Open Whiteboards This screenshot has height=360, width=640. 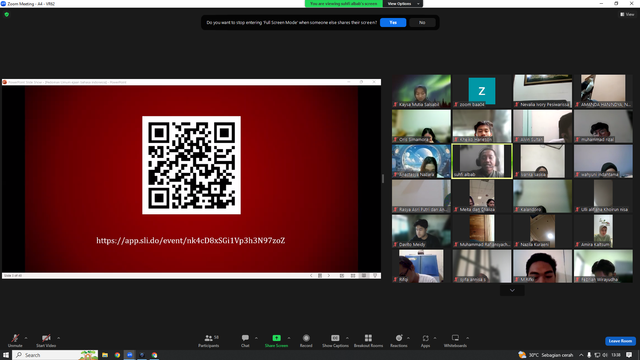[455, 341]
